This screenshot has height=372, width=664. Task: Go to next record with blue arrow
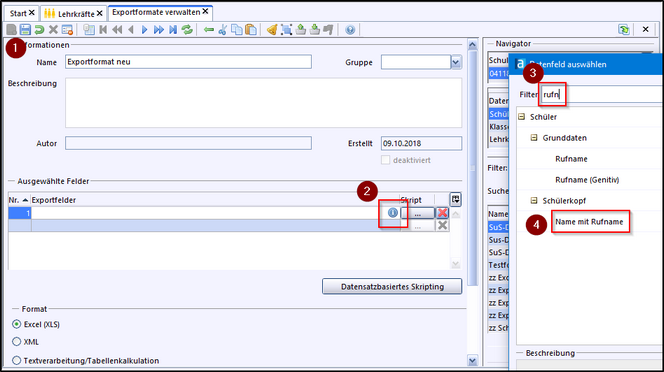click(145, 29)
